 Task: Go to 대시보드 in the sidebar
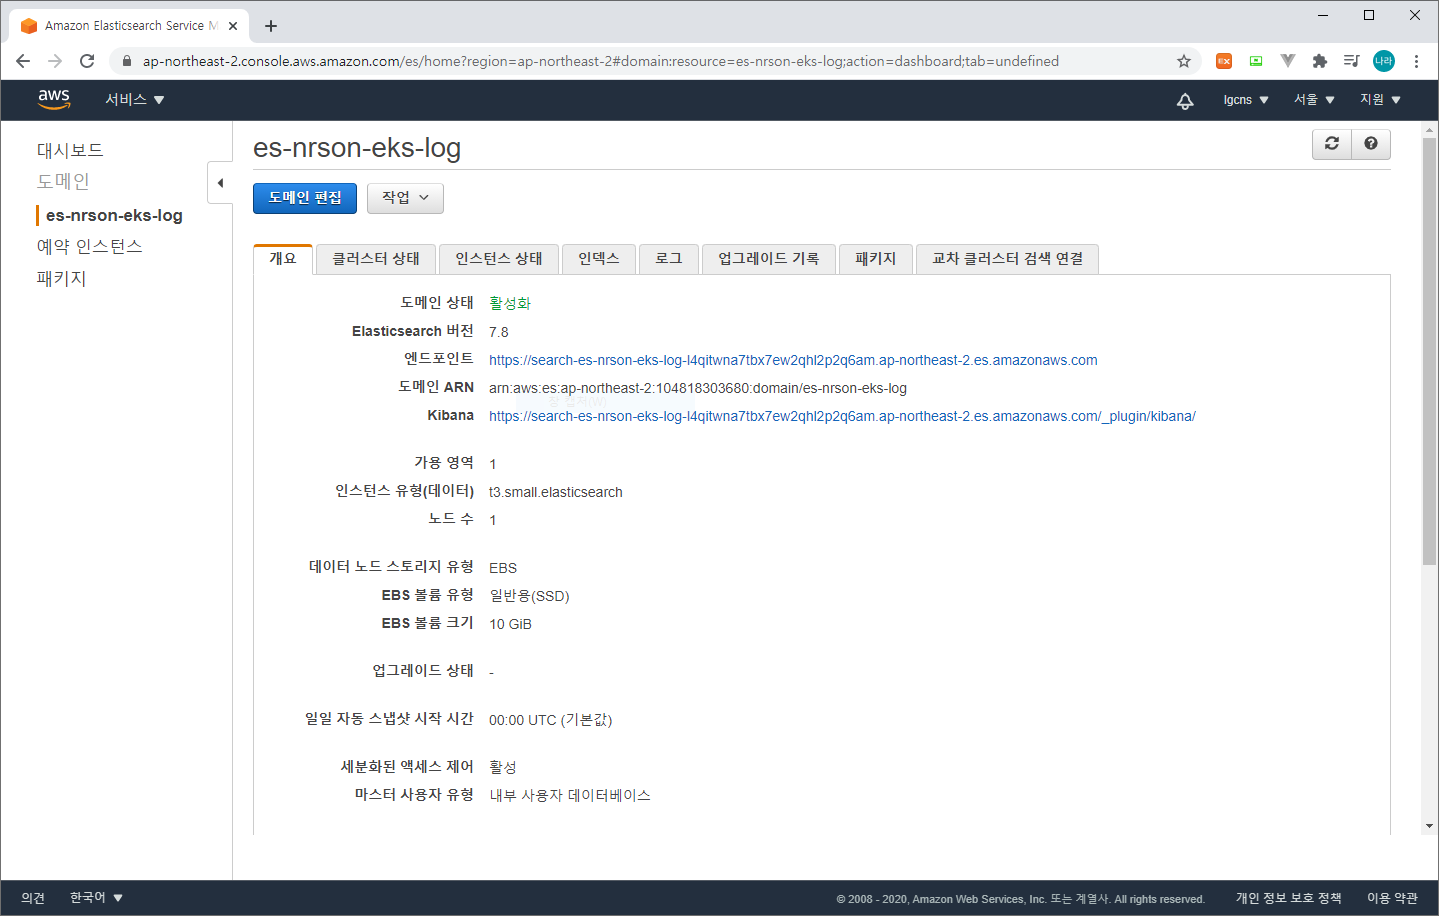70,150
